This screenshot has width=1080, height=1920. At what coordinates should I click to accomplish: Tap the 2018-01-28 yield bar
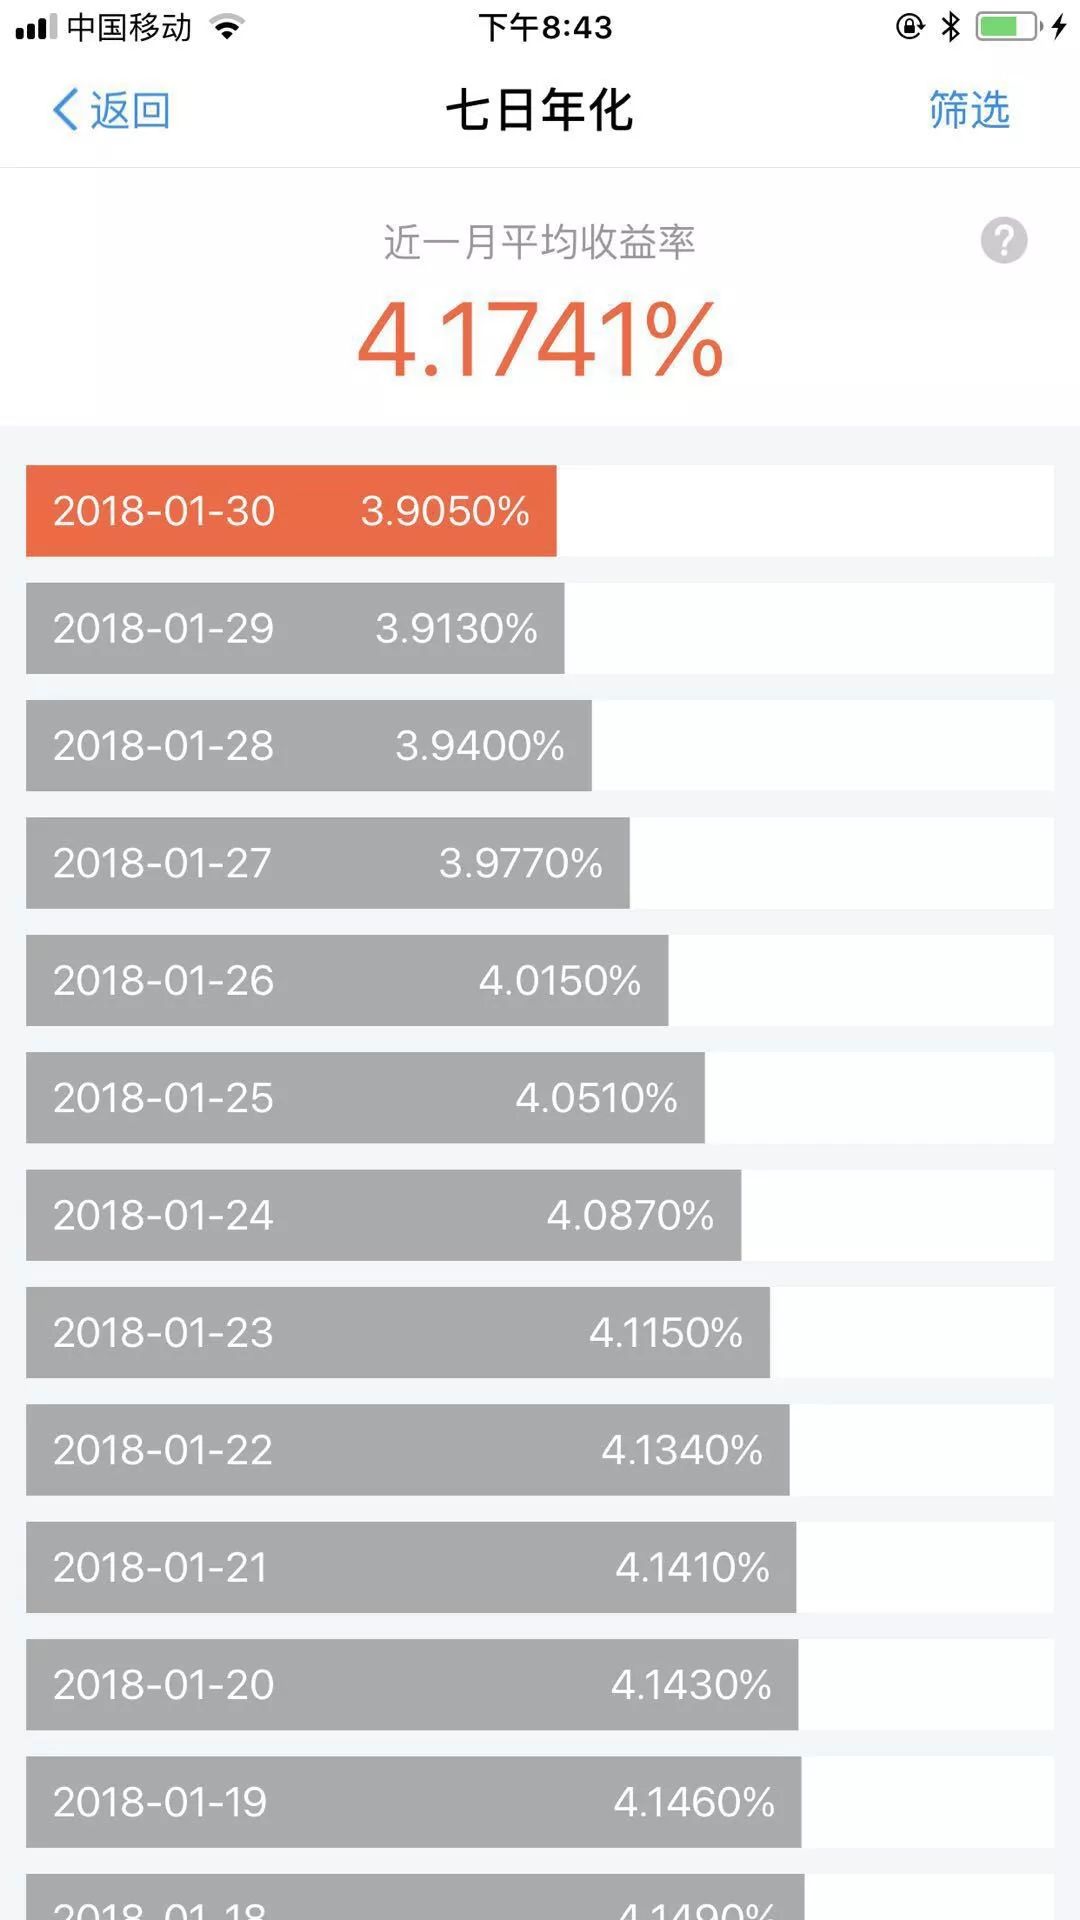pos(308,745)
